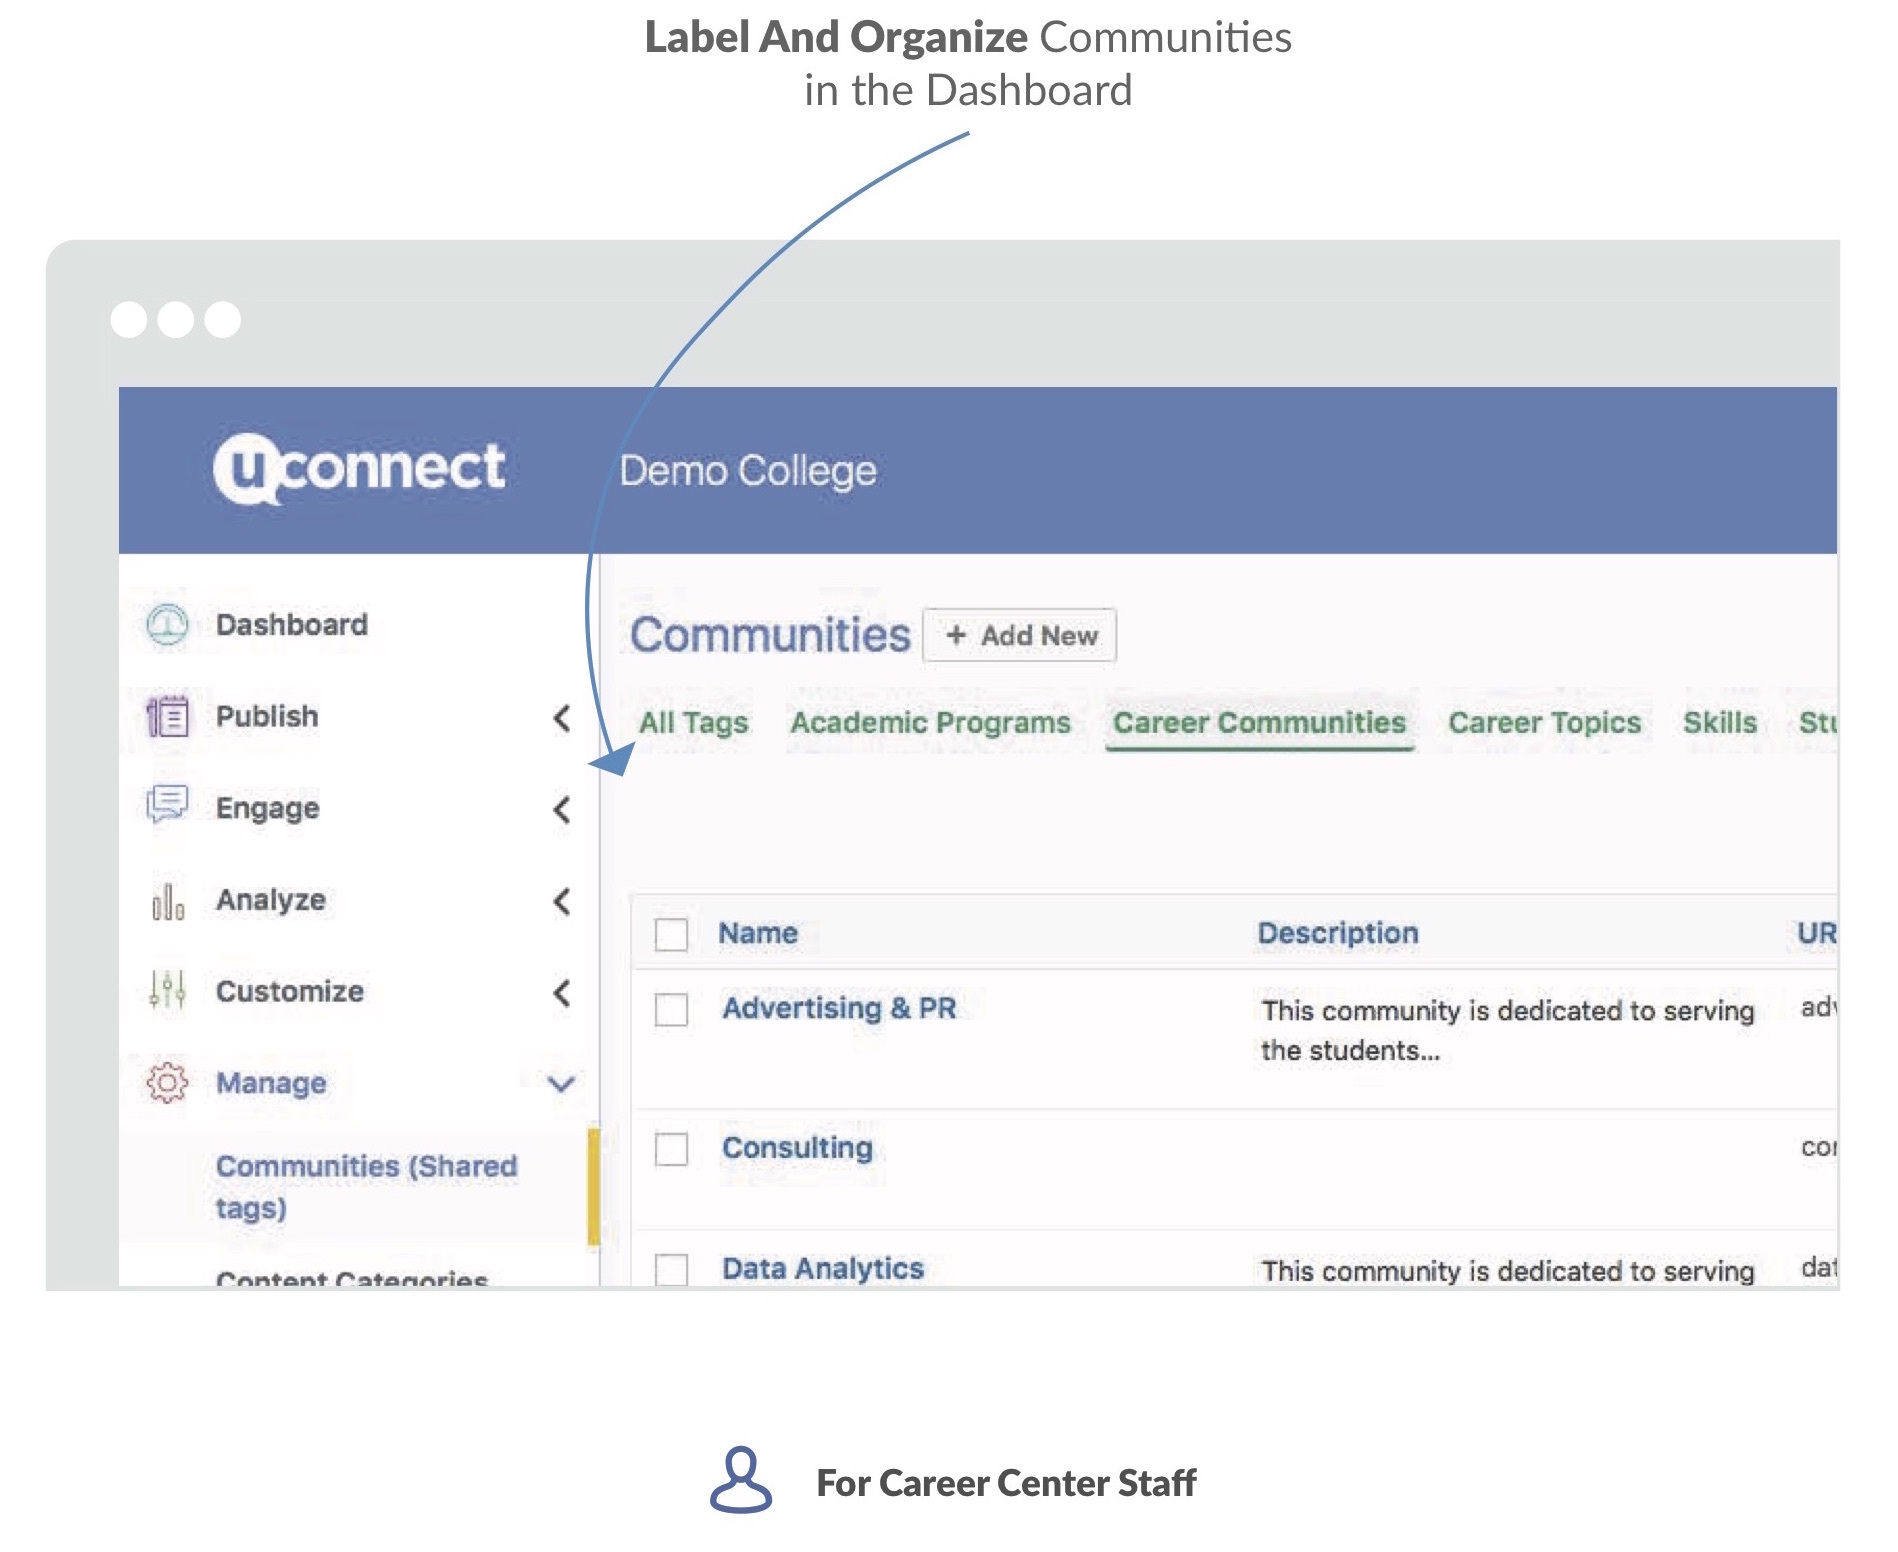Open Communities (Shared tags) in sidebar

point(366,1186)
